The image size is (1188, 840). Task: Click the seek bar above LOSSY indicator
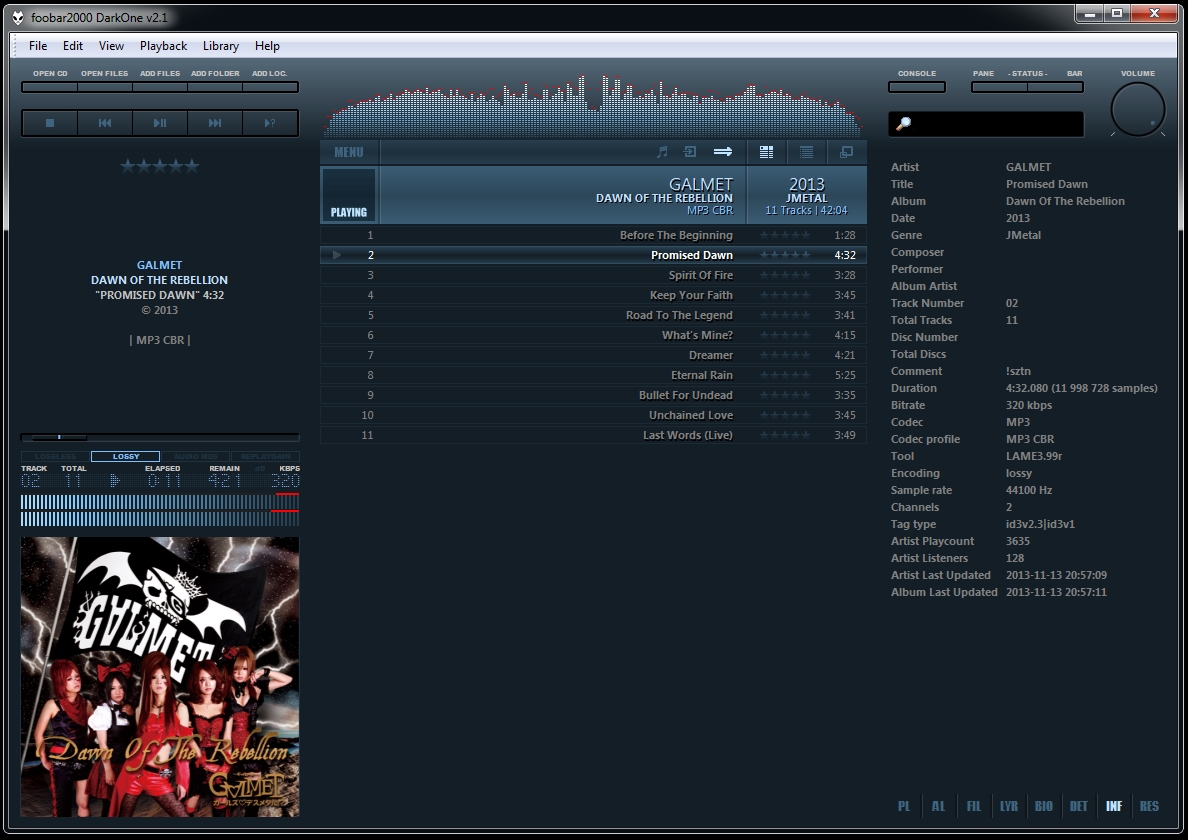pyautogui.click(x=160, y=437)
